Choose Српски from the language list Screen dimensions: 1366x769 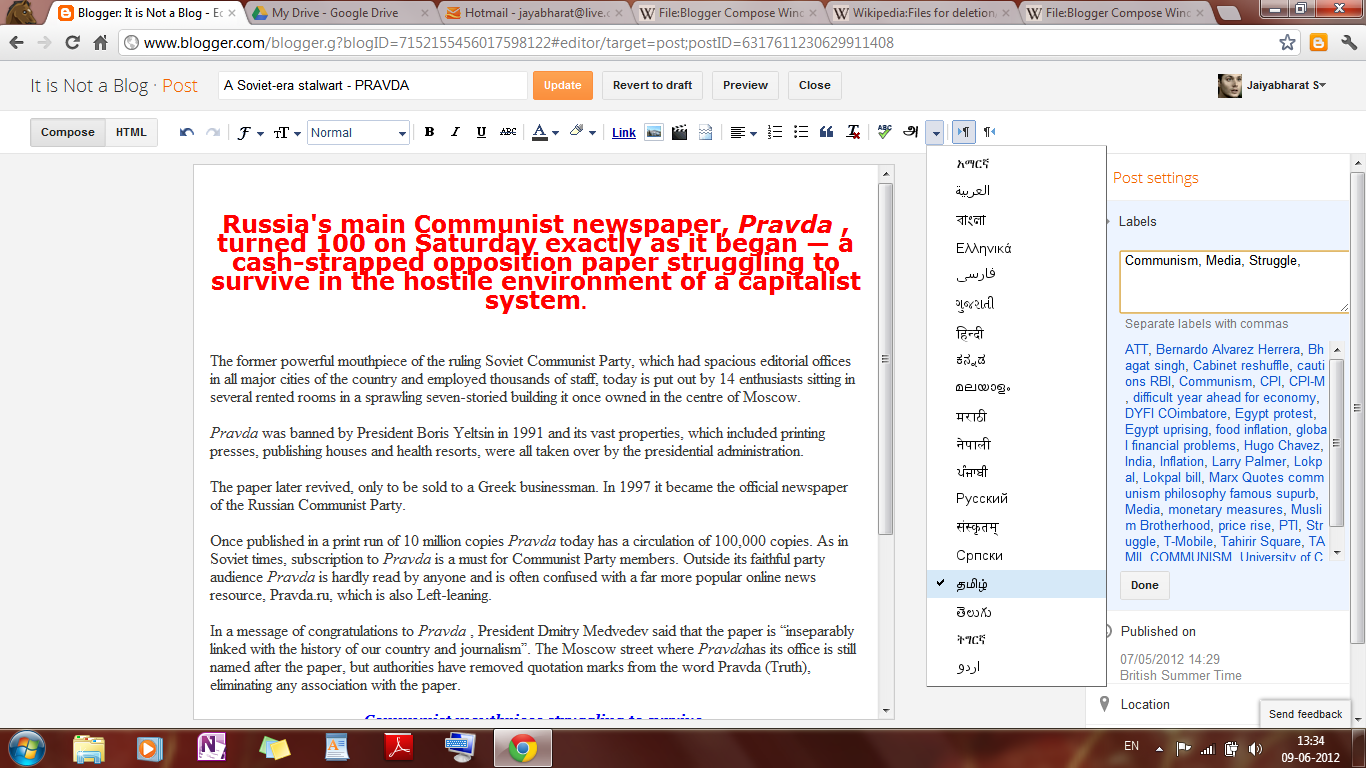[1016, 555]
